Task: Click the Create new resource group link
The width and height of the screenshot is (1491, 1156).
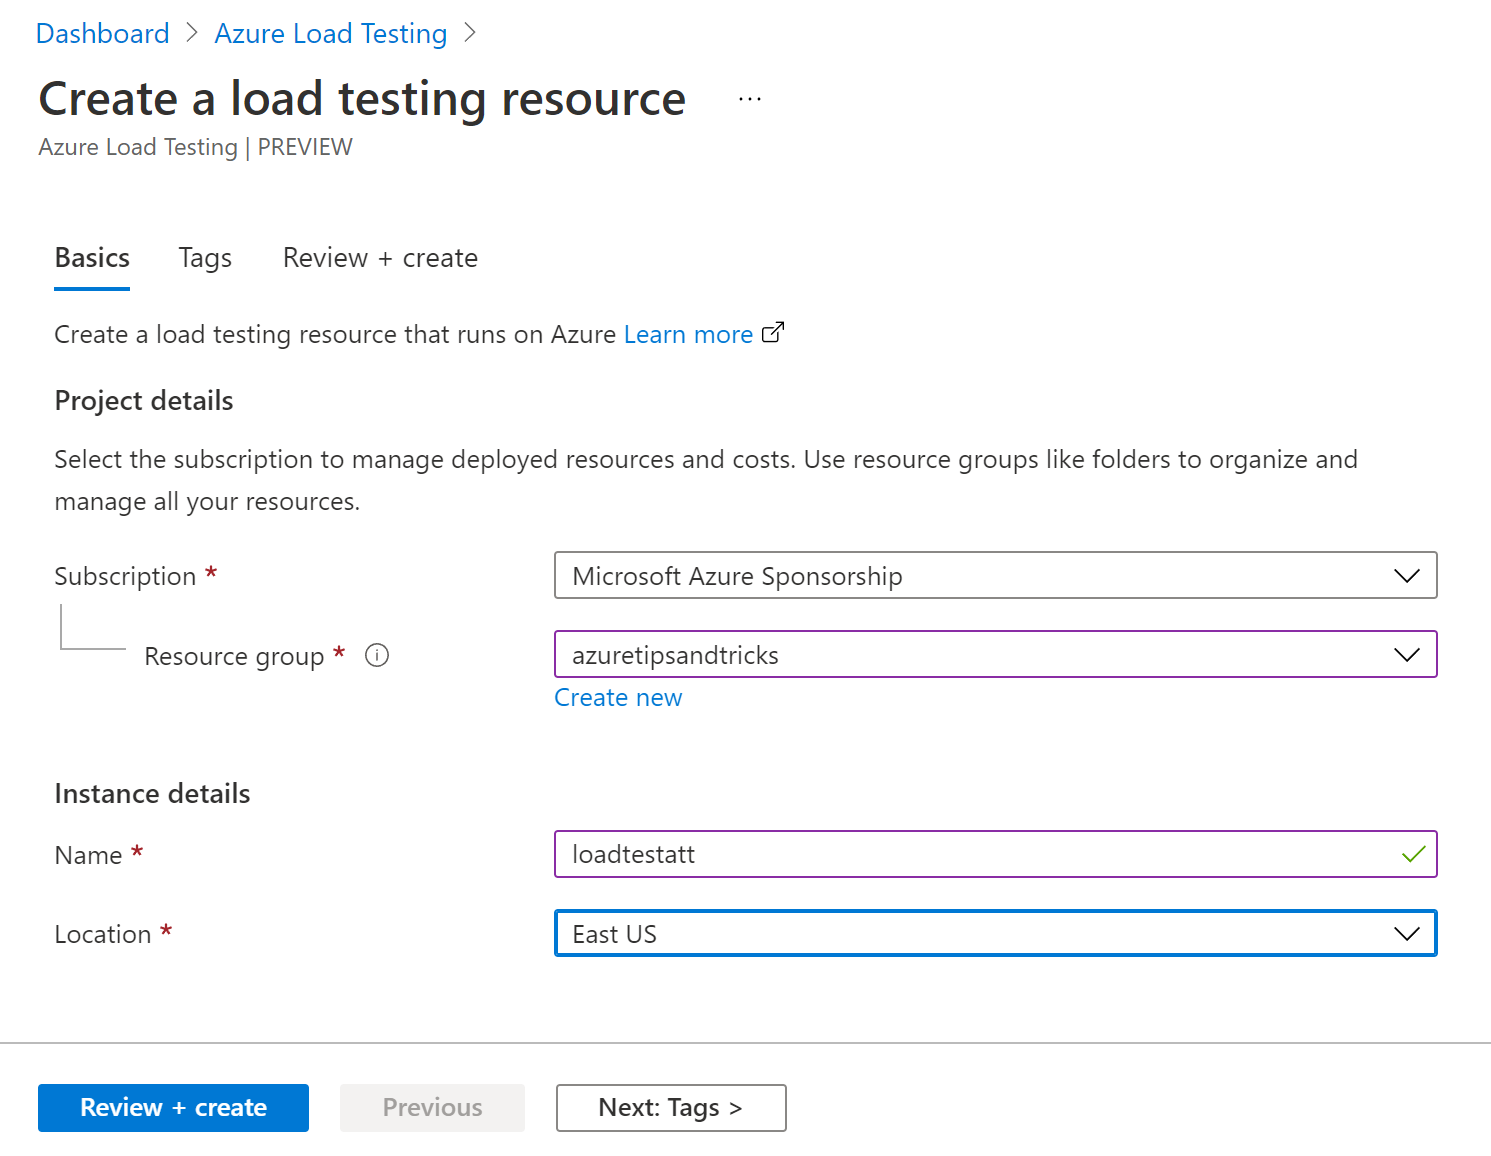Action: [618, 698]
